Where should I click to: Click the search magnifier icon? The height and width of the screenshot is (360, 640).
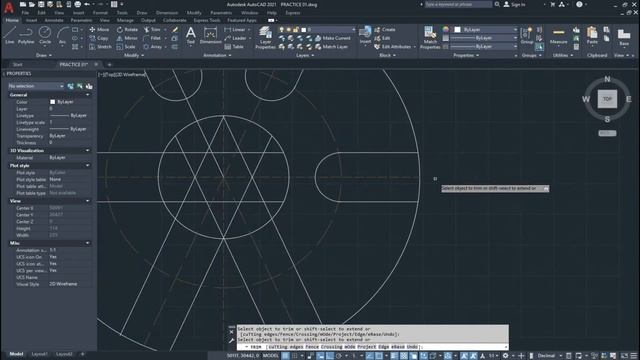coord(497,4)
